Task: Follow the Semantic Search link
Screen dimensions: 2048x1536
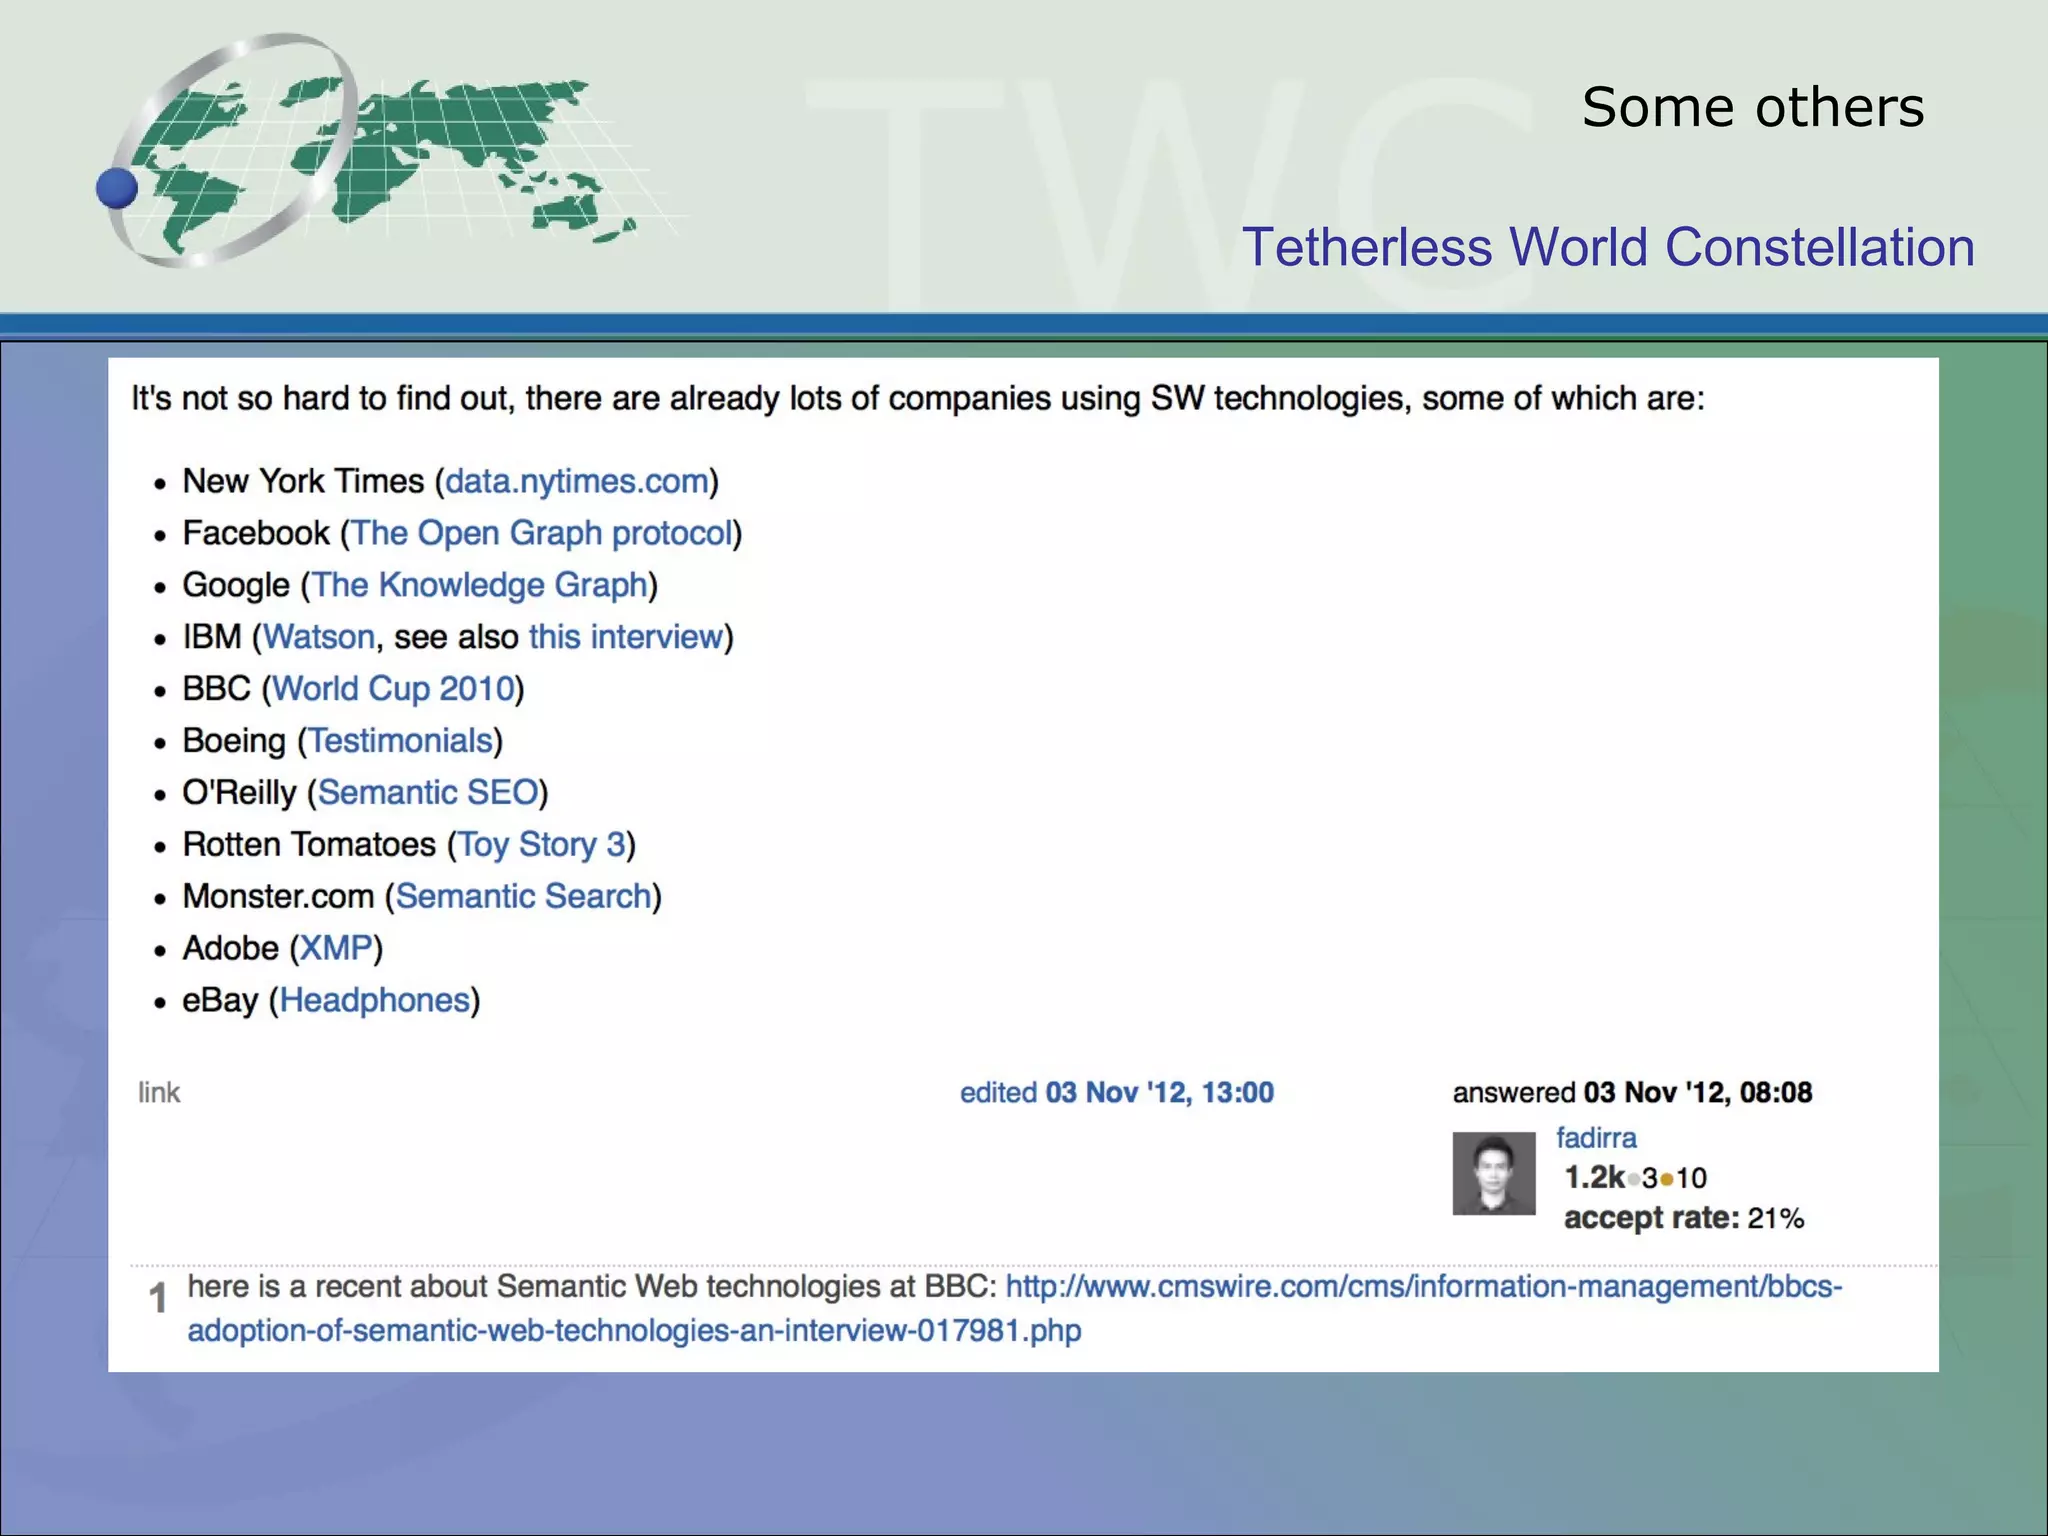Action: (x=523, y=897)
